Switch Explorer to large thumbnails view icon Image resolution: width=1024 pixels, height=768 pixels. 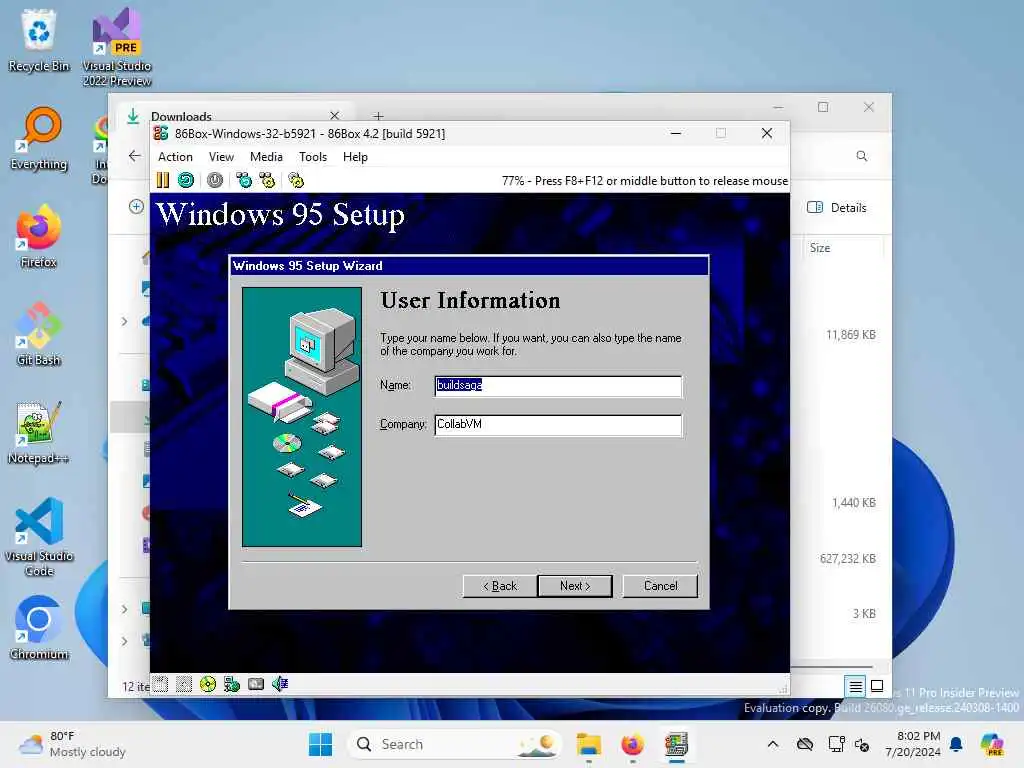[877, 686]
